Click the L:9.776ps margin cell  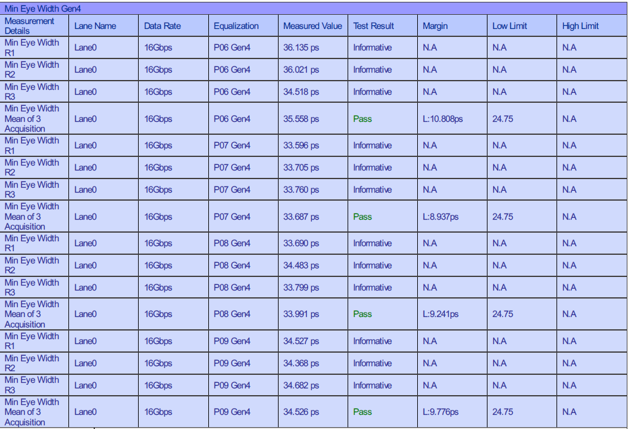[x=441, y=412]
